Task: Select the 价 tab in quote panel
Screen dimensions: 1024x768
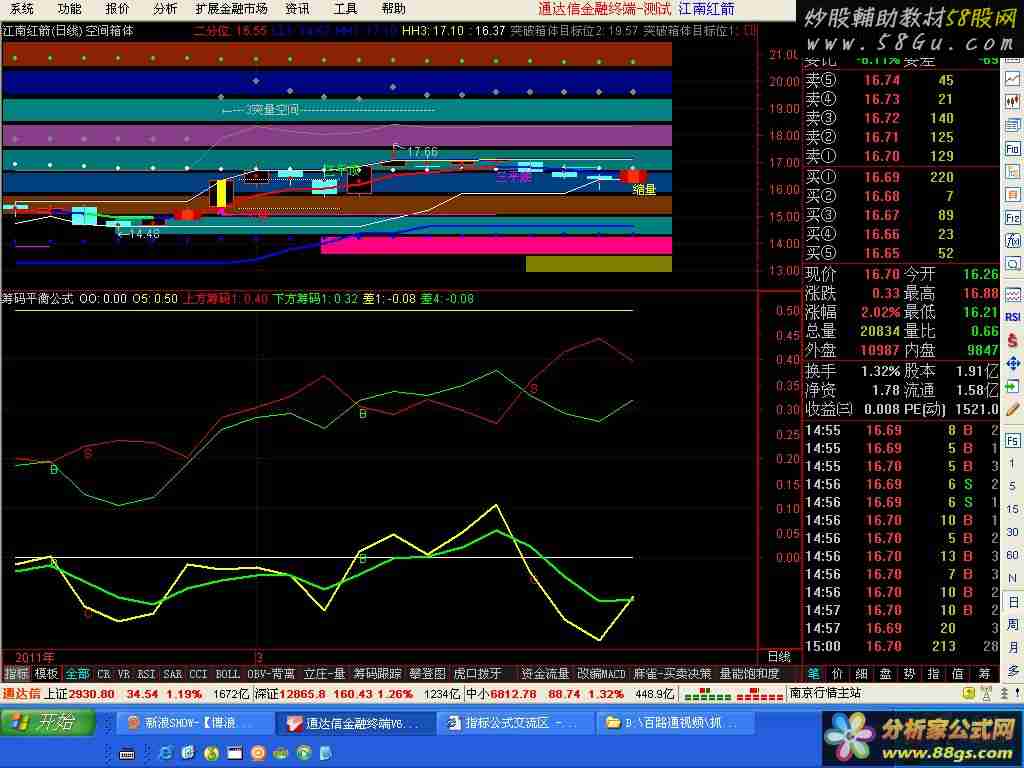Action: tap(838, 673)
